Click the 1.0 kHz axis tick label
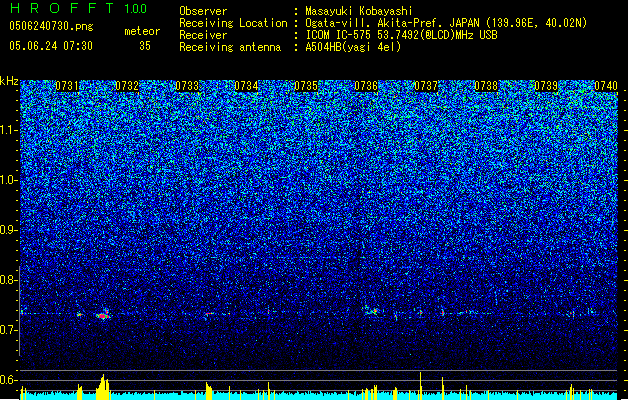629x400 pixels. pos(9,180)
